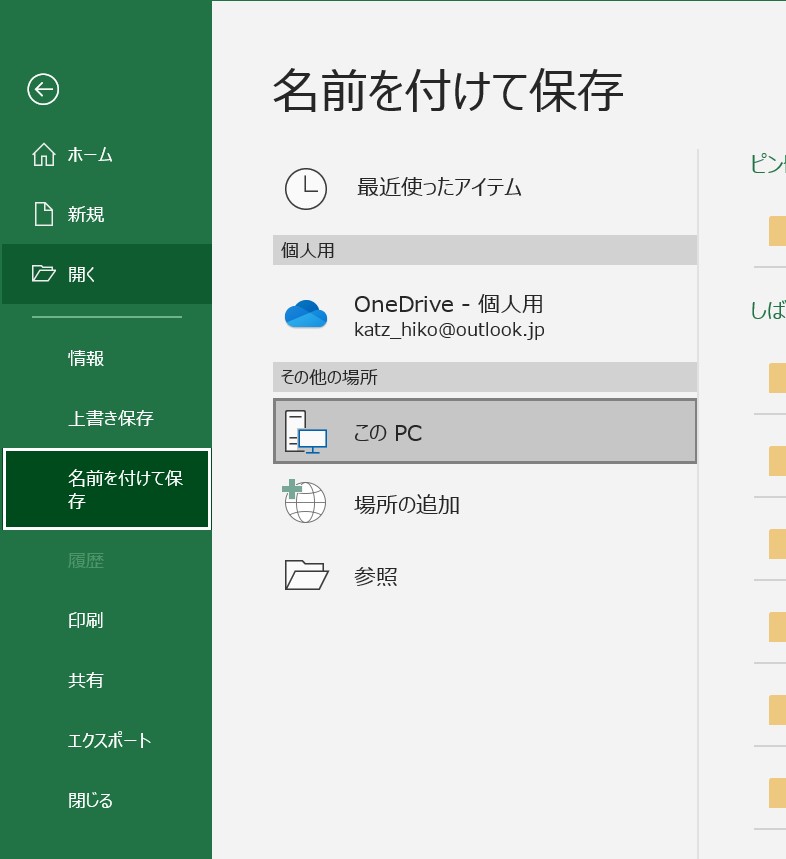Select この PC as save location

coord(485,432)
